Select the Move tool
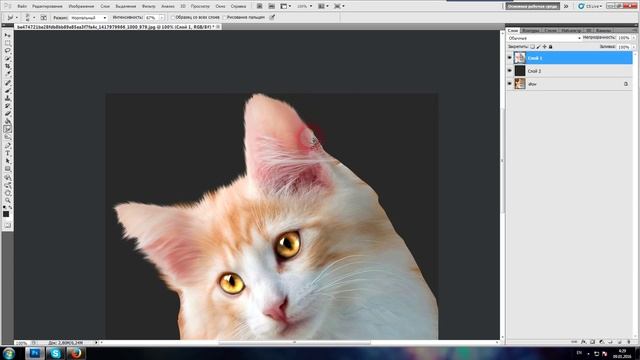This screenshot has height=360, width=640. [x=7, y=36]
